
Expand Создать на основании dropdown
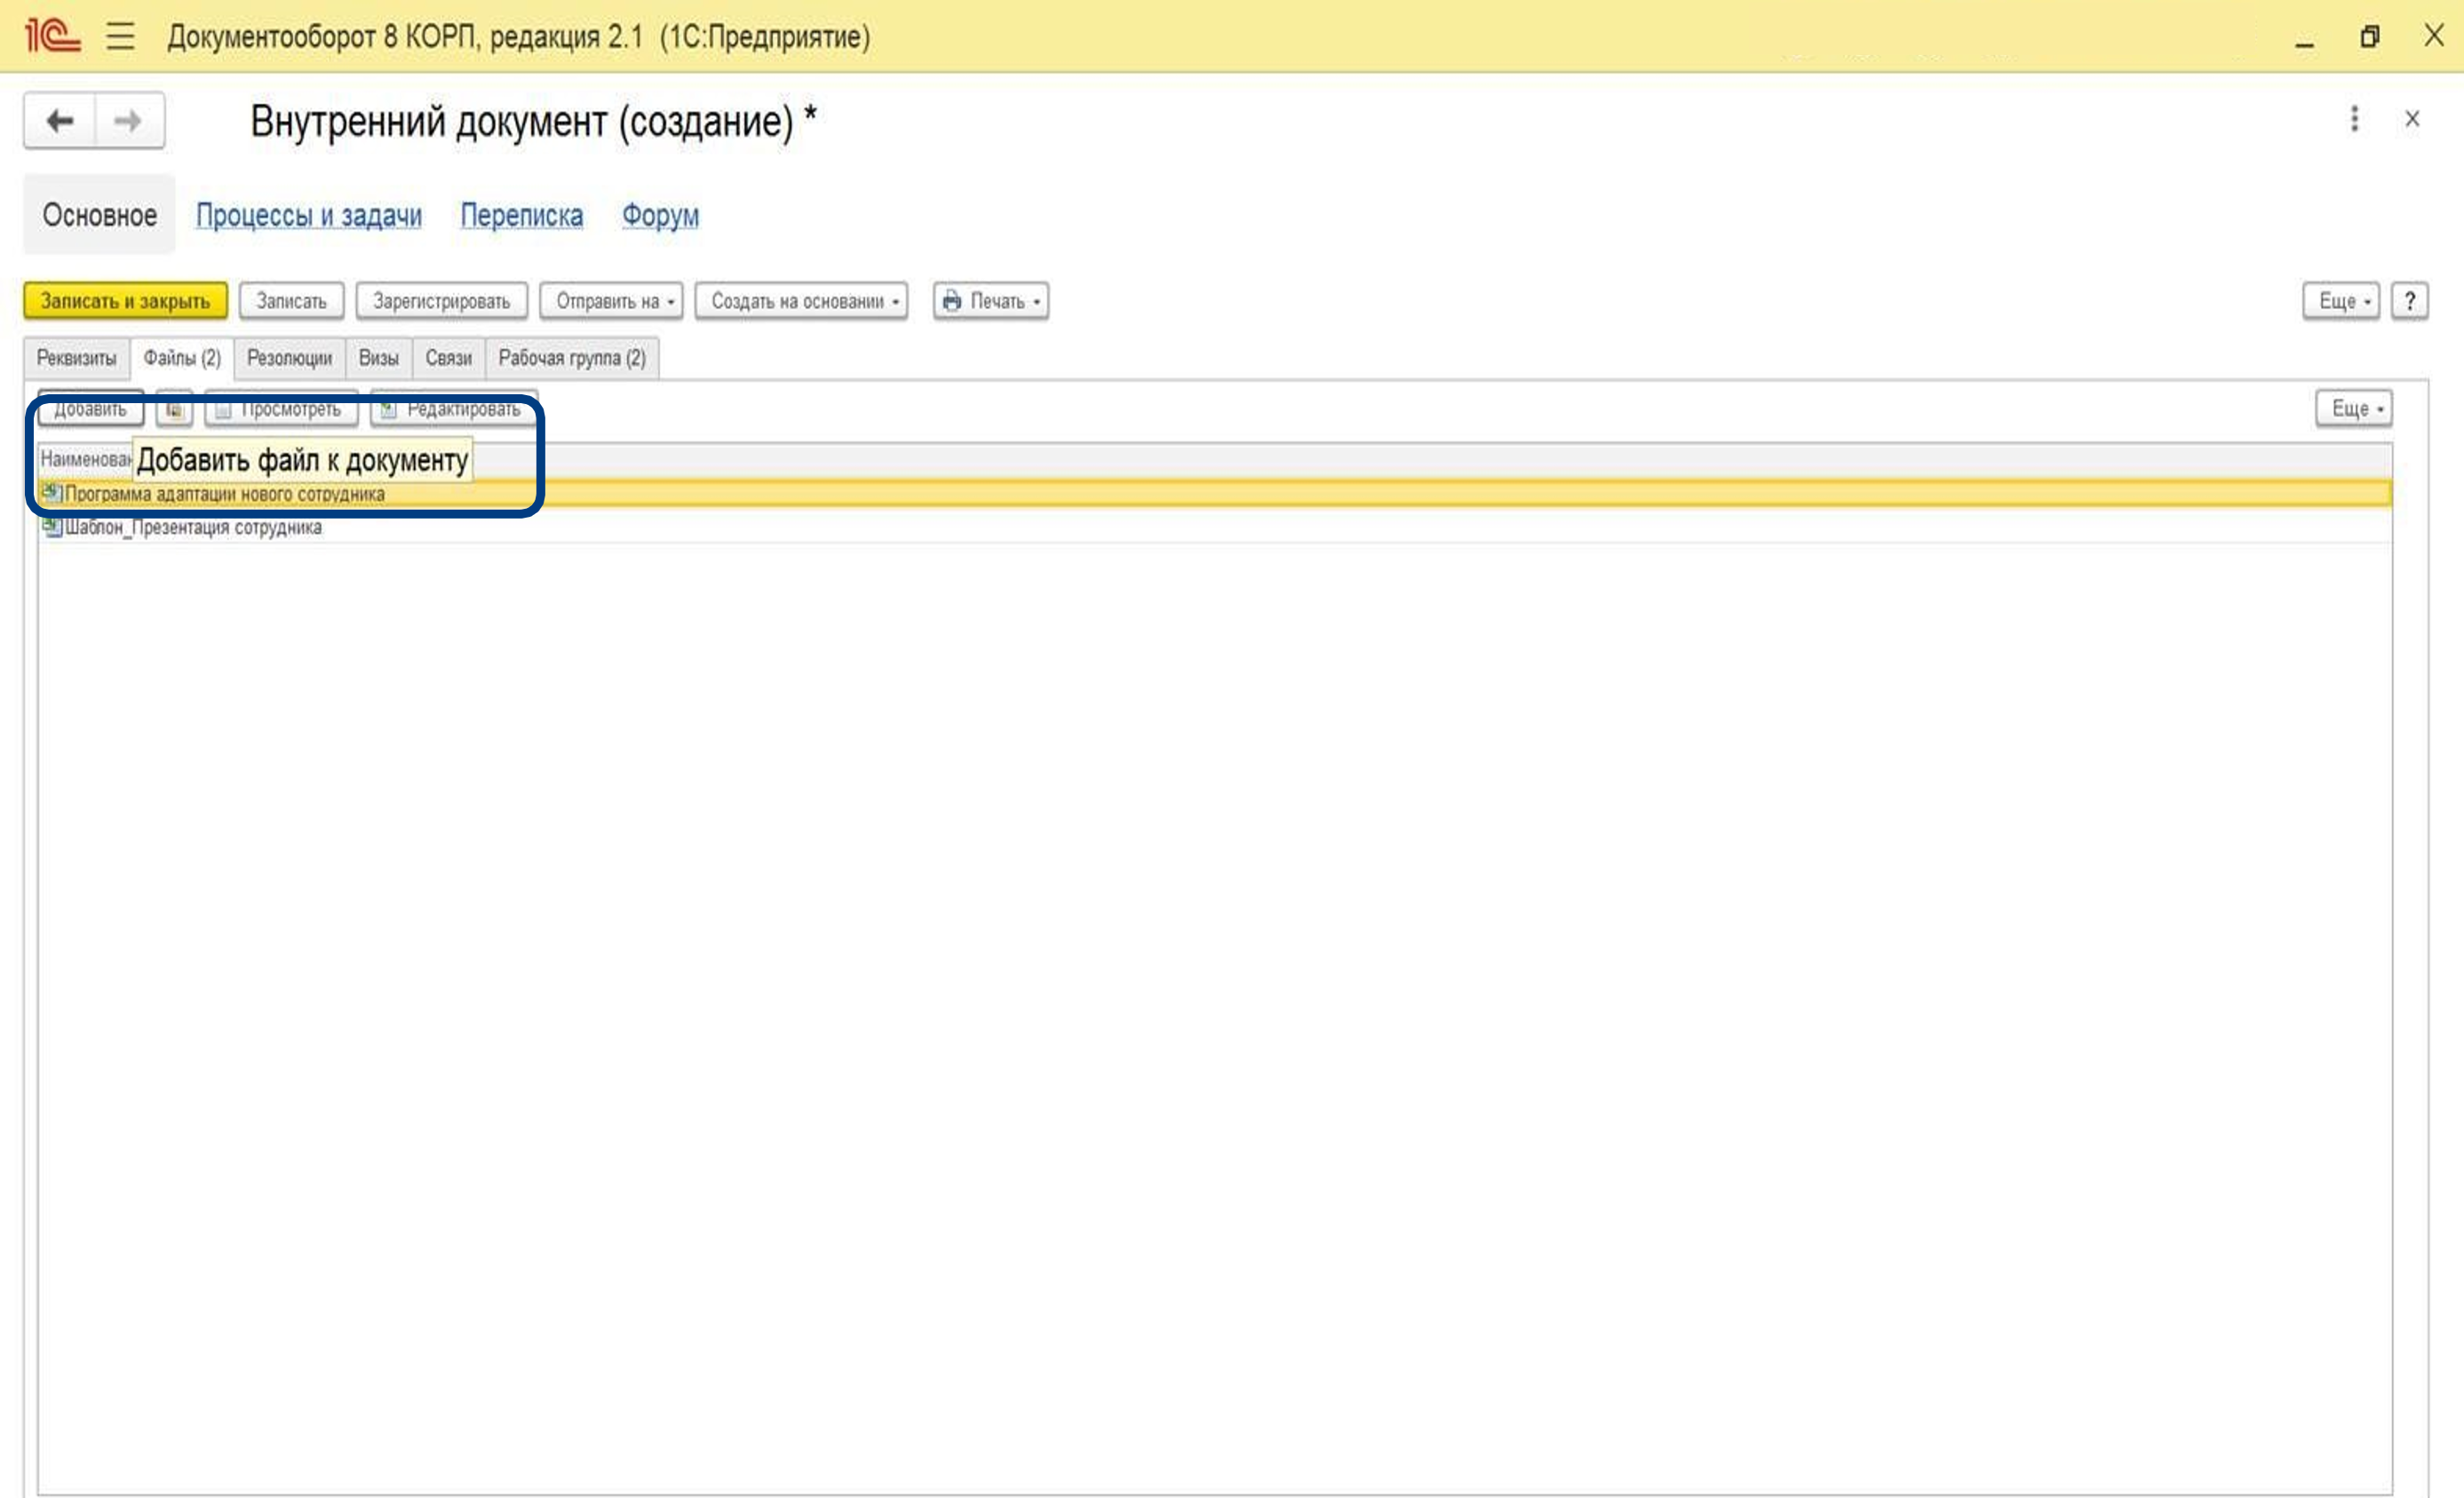[801, 301]
